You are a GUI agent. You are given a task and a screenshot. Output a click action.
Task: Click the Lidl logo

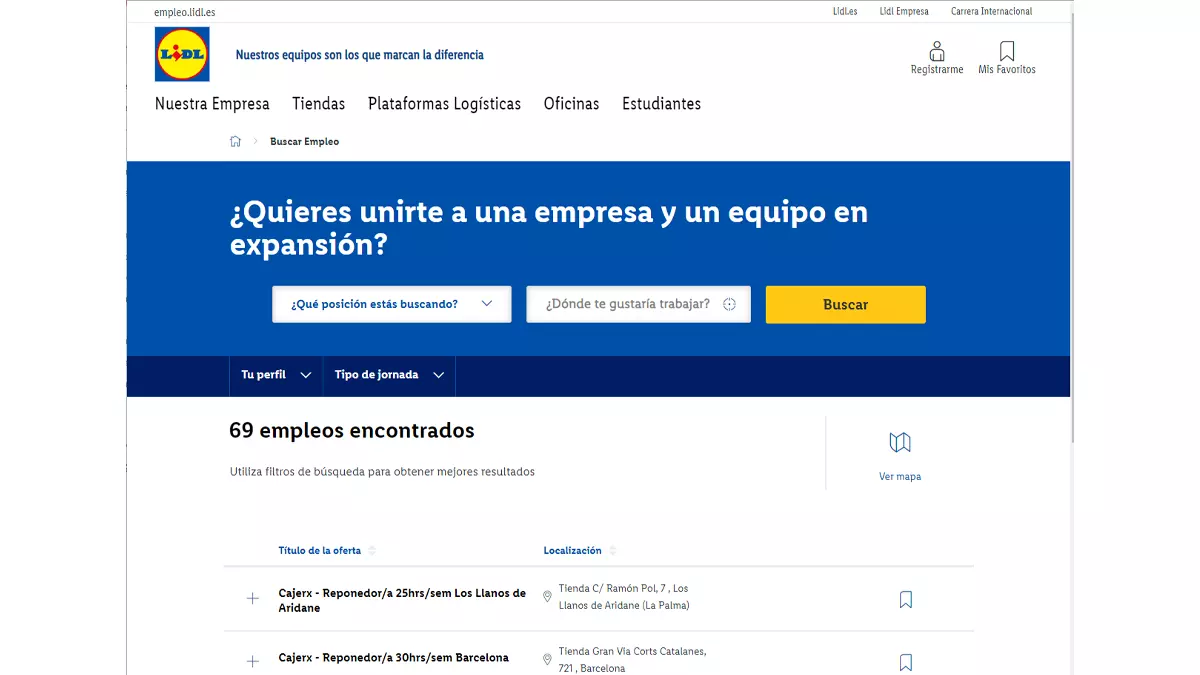coord(182,54)
